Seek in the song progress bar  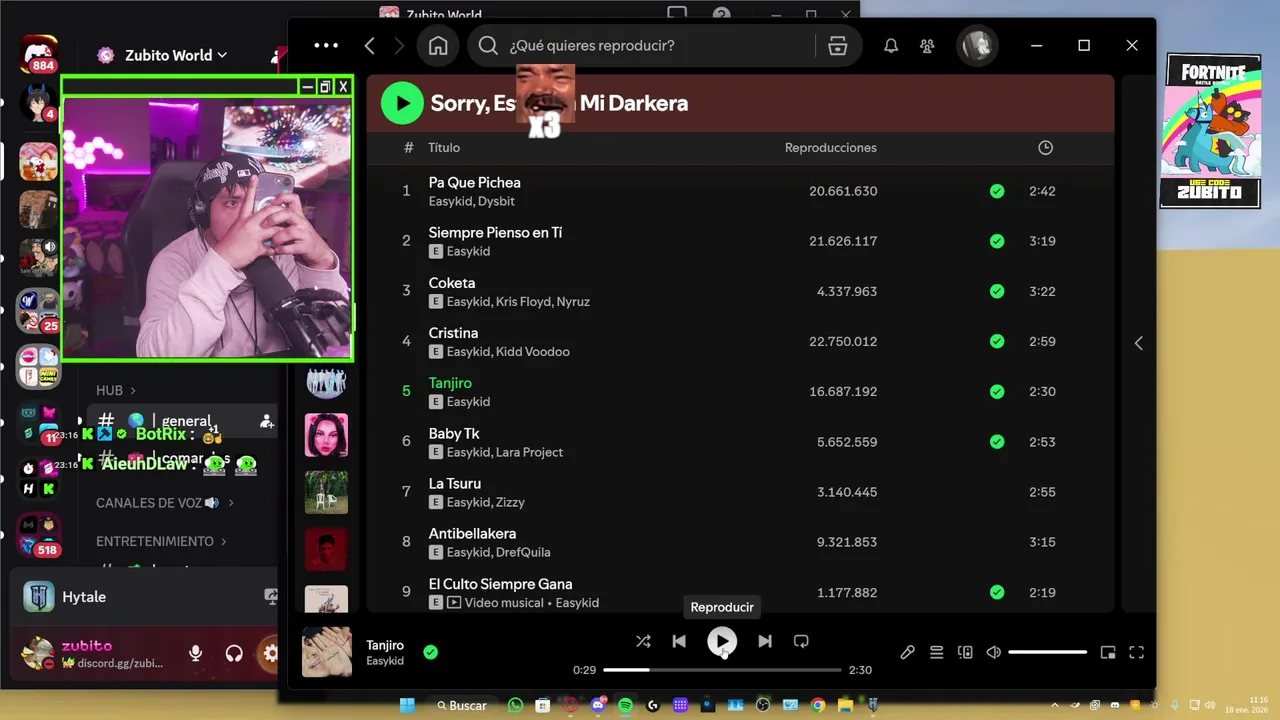tap(722, 670)
